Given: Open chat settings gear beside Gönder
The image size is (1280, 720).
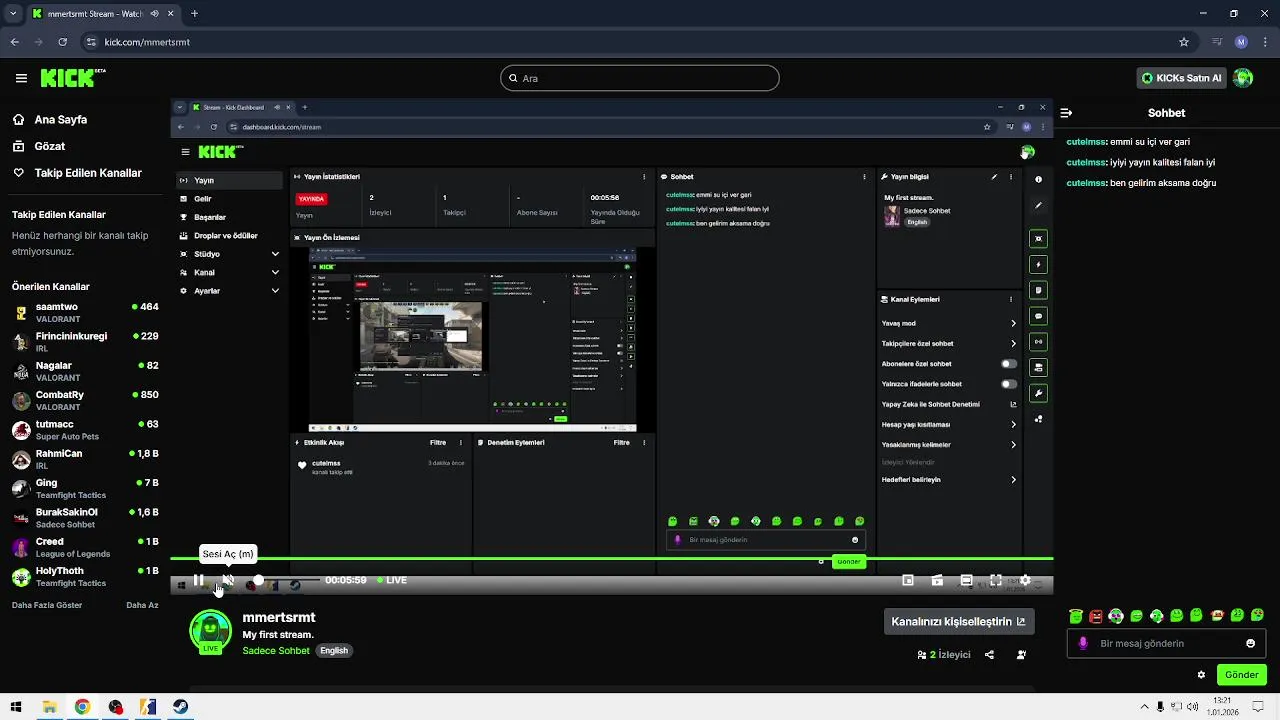Looking at the screenshot, I should [1201, 675].
